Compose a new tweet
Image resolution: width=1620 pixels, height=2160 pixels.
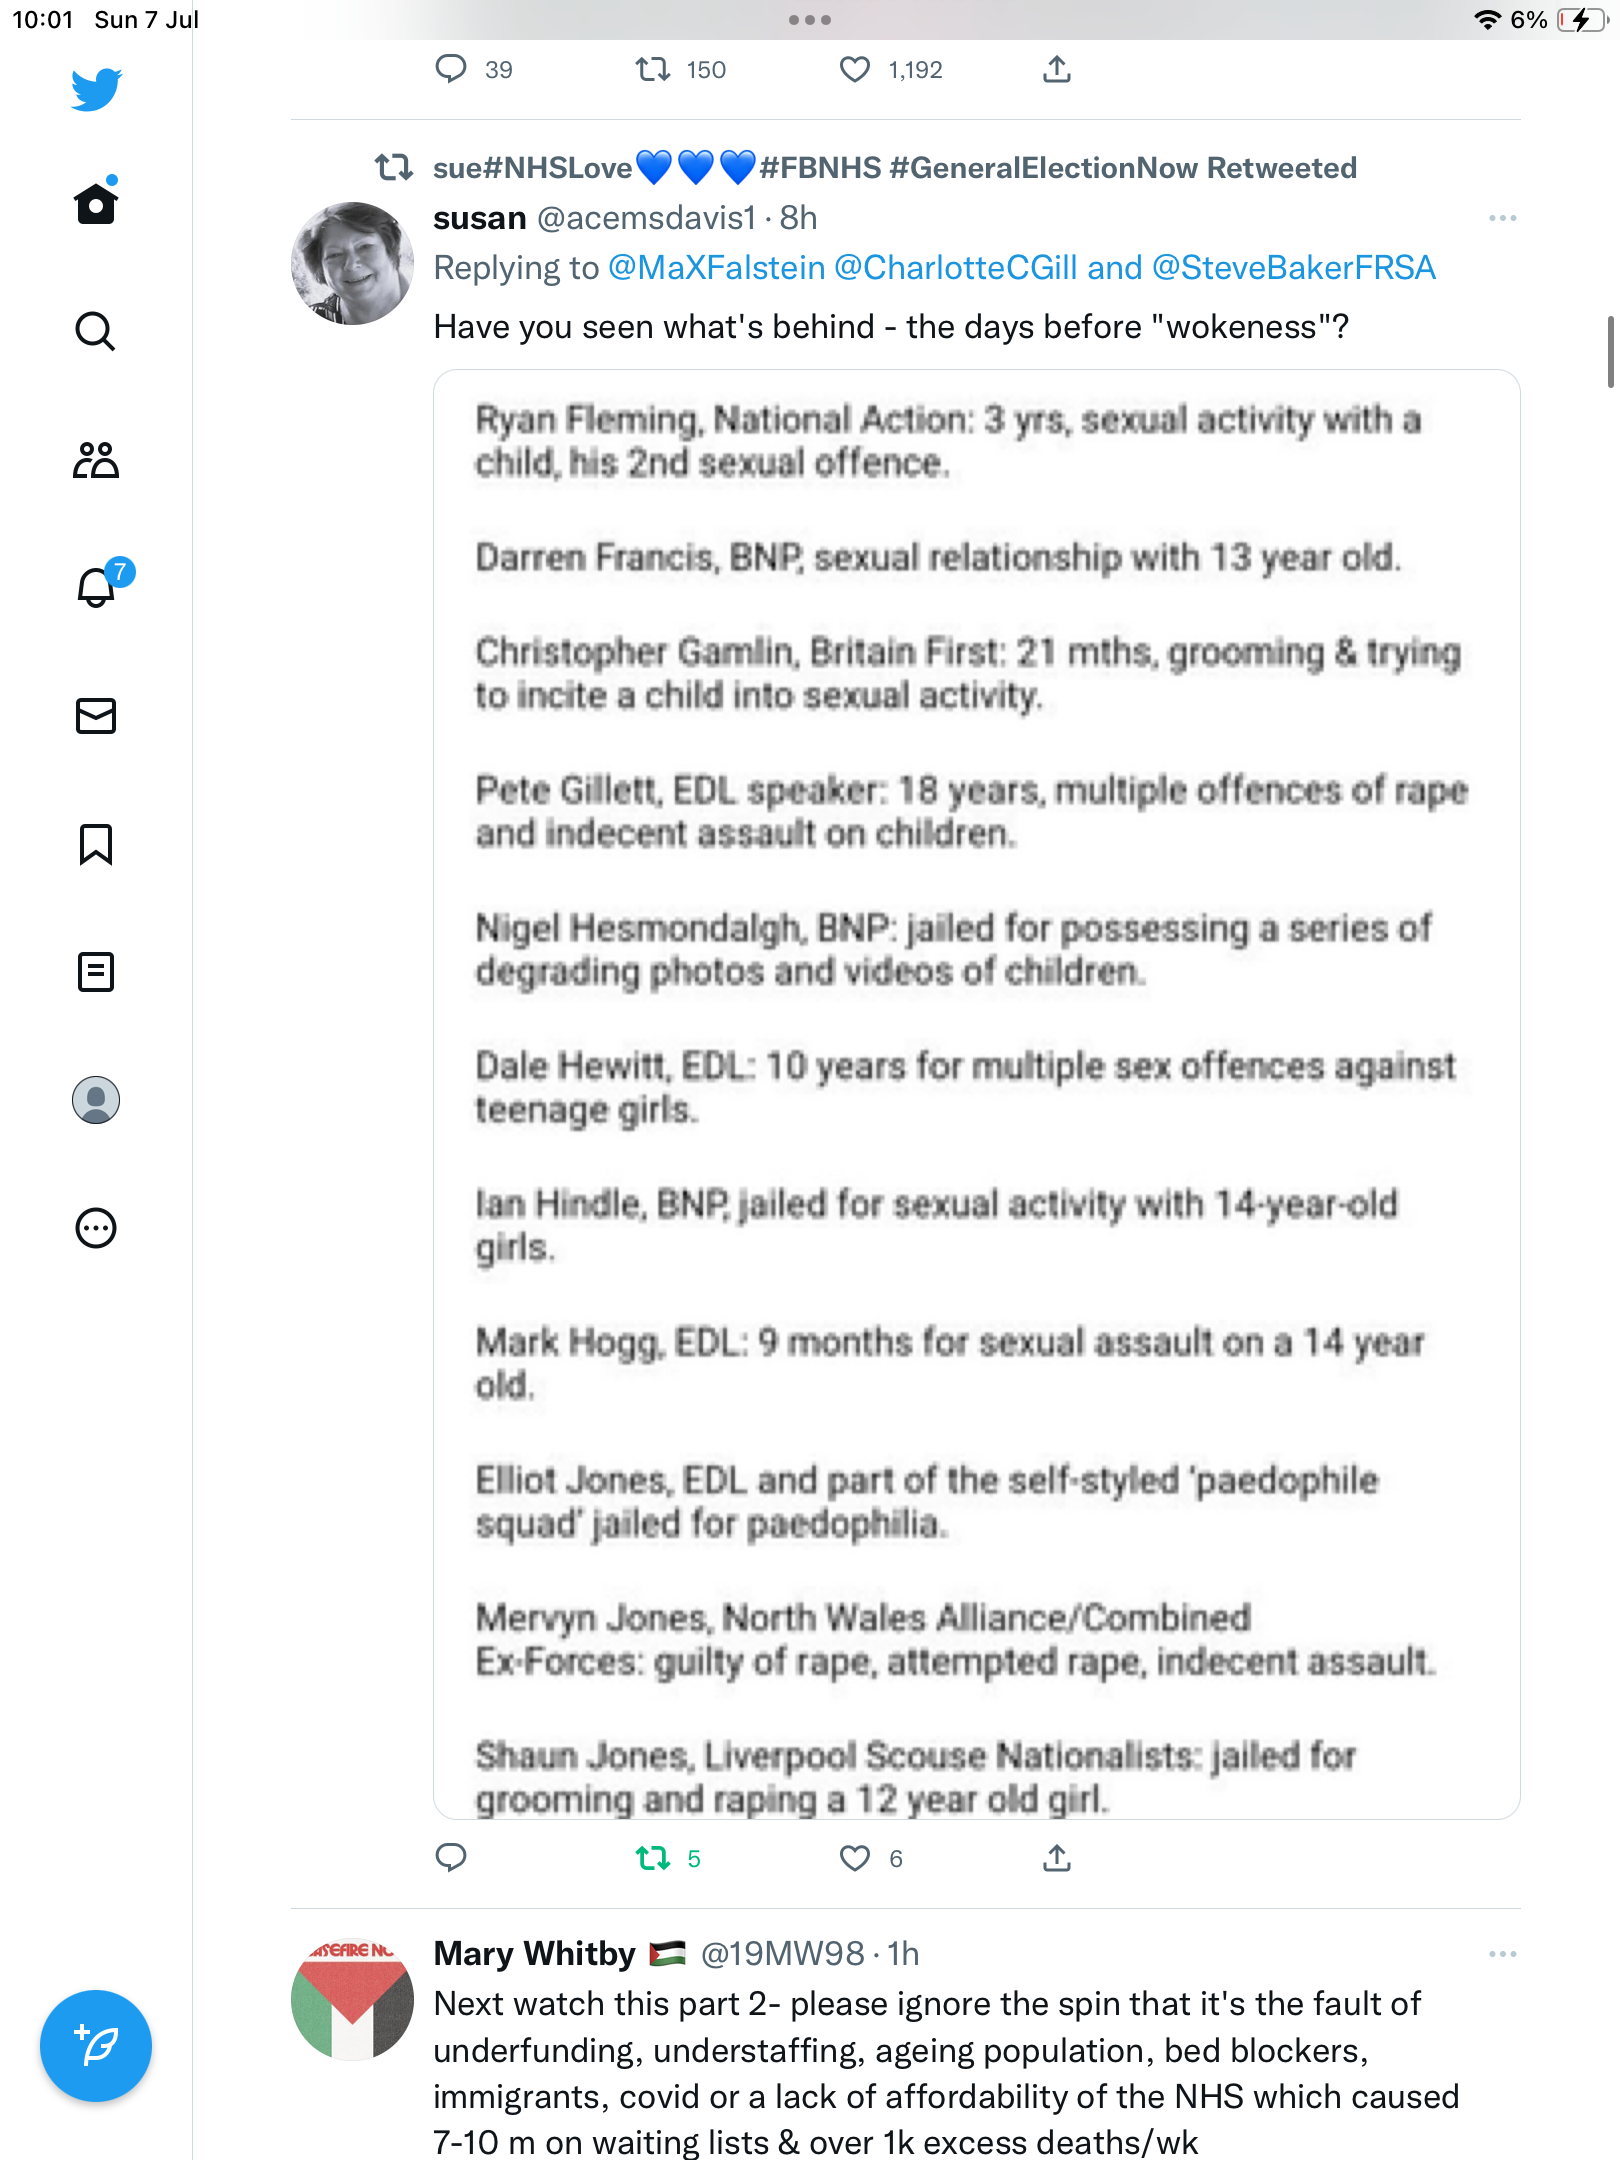96,2046
